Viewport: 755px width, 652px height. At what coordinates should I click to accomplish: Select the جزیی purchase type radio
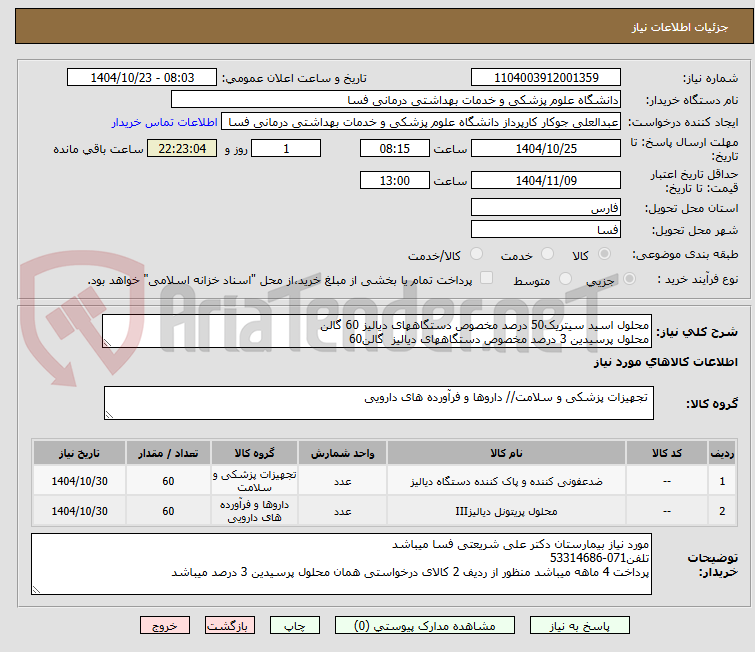point(629,278)
